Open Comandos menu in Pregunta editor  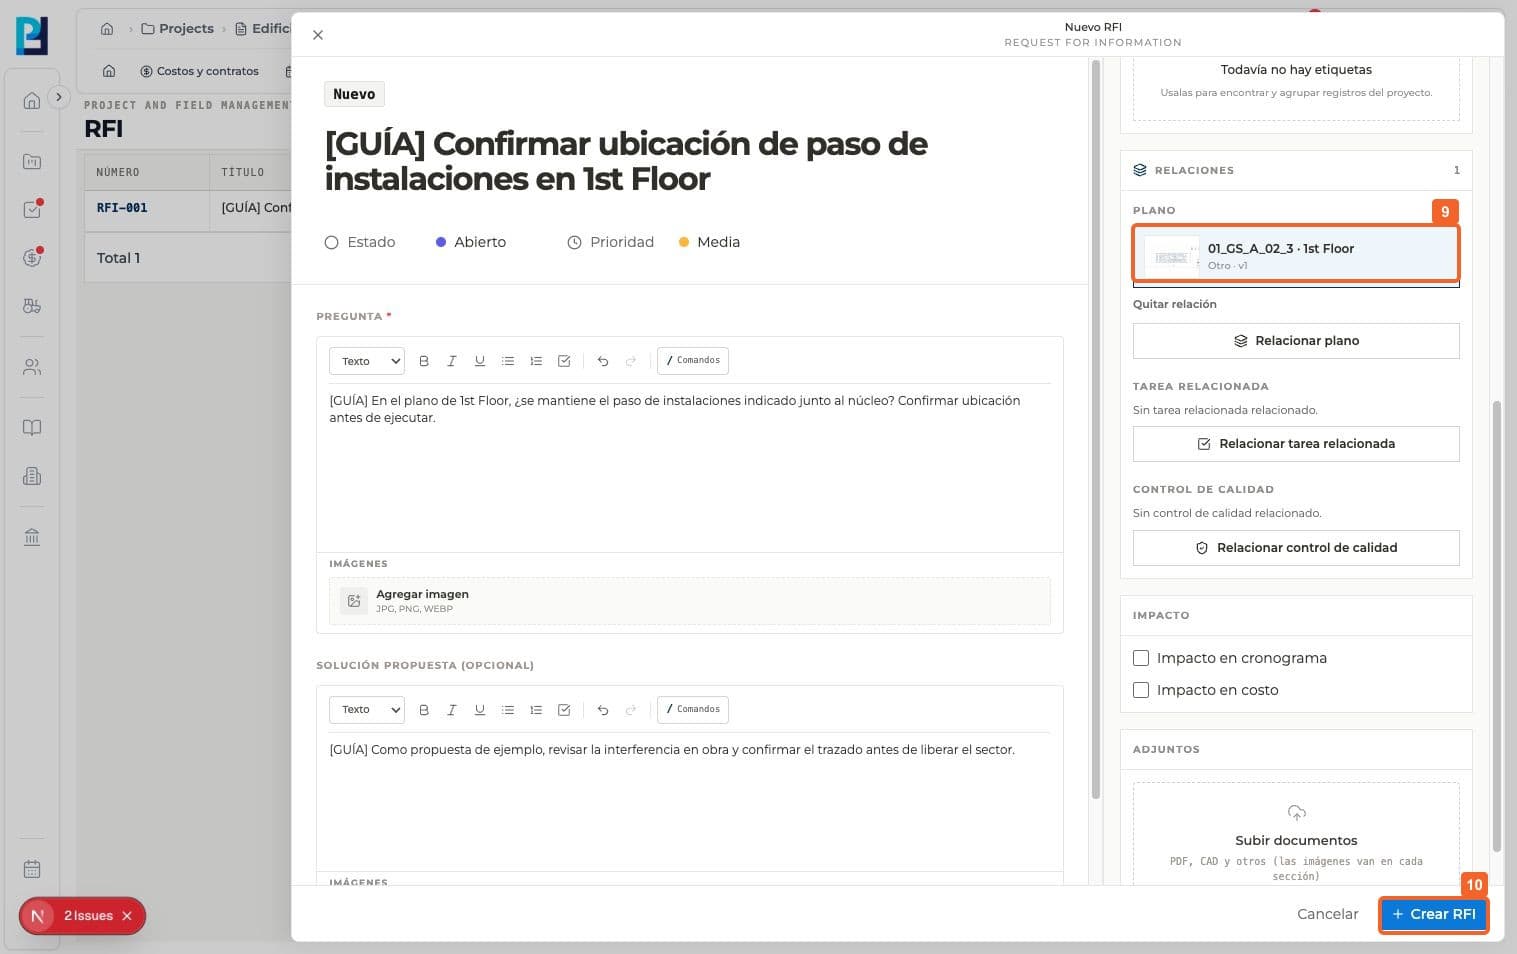(x=693, y=361)
